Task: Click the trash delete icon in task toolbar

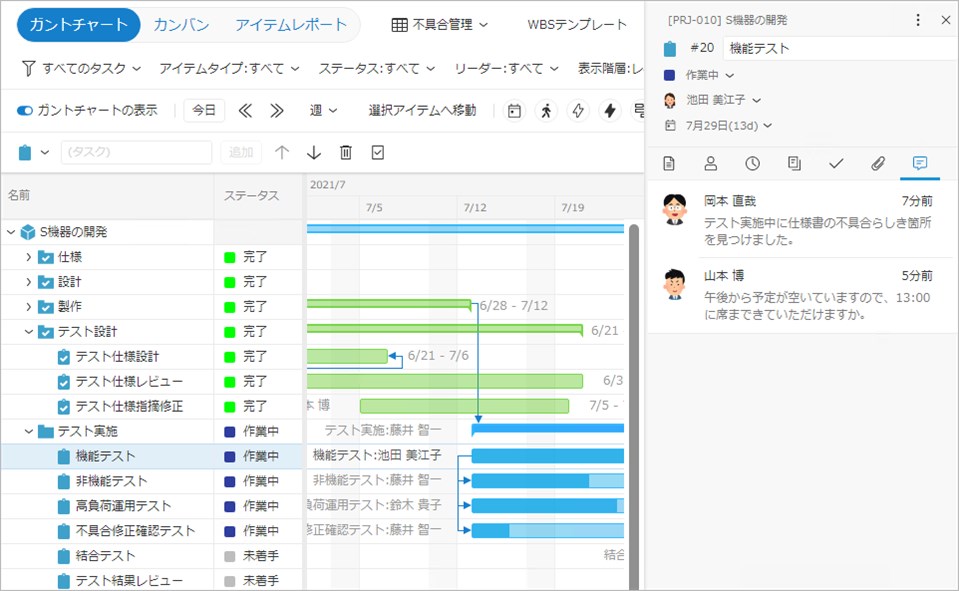Action: [x=346, y=152]
